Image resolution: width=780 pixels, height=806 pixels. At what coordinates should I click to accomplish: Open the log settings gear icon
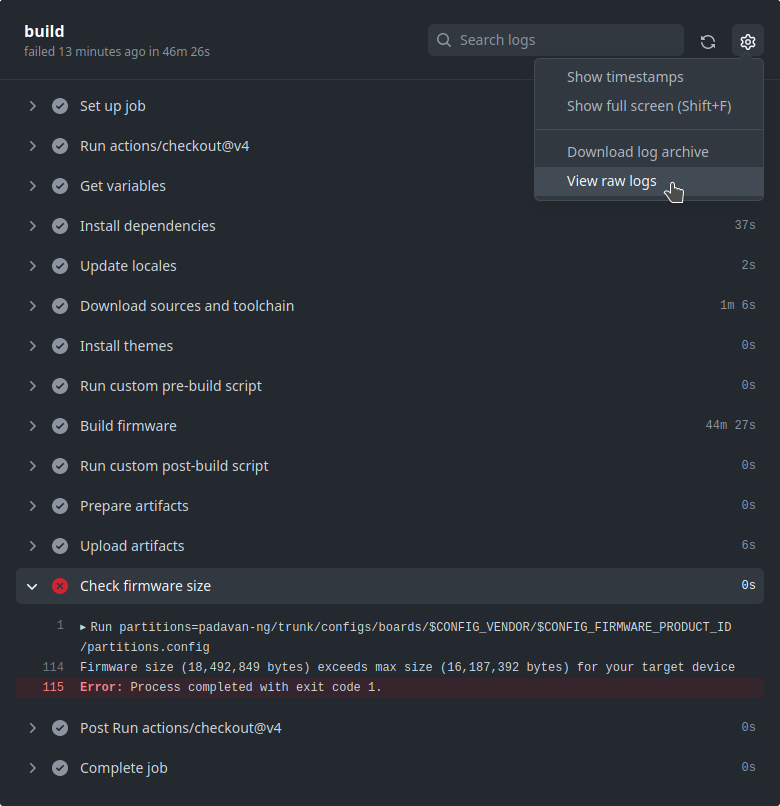click(747, 41)
